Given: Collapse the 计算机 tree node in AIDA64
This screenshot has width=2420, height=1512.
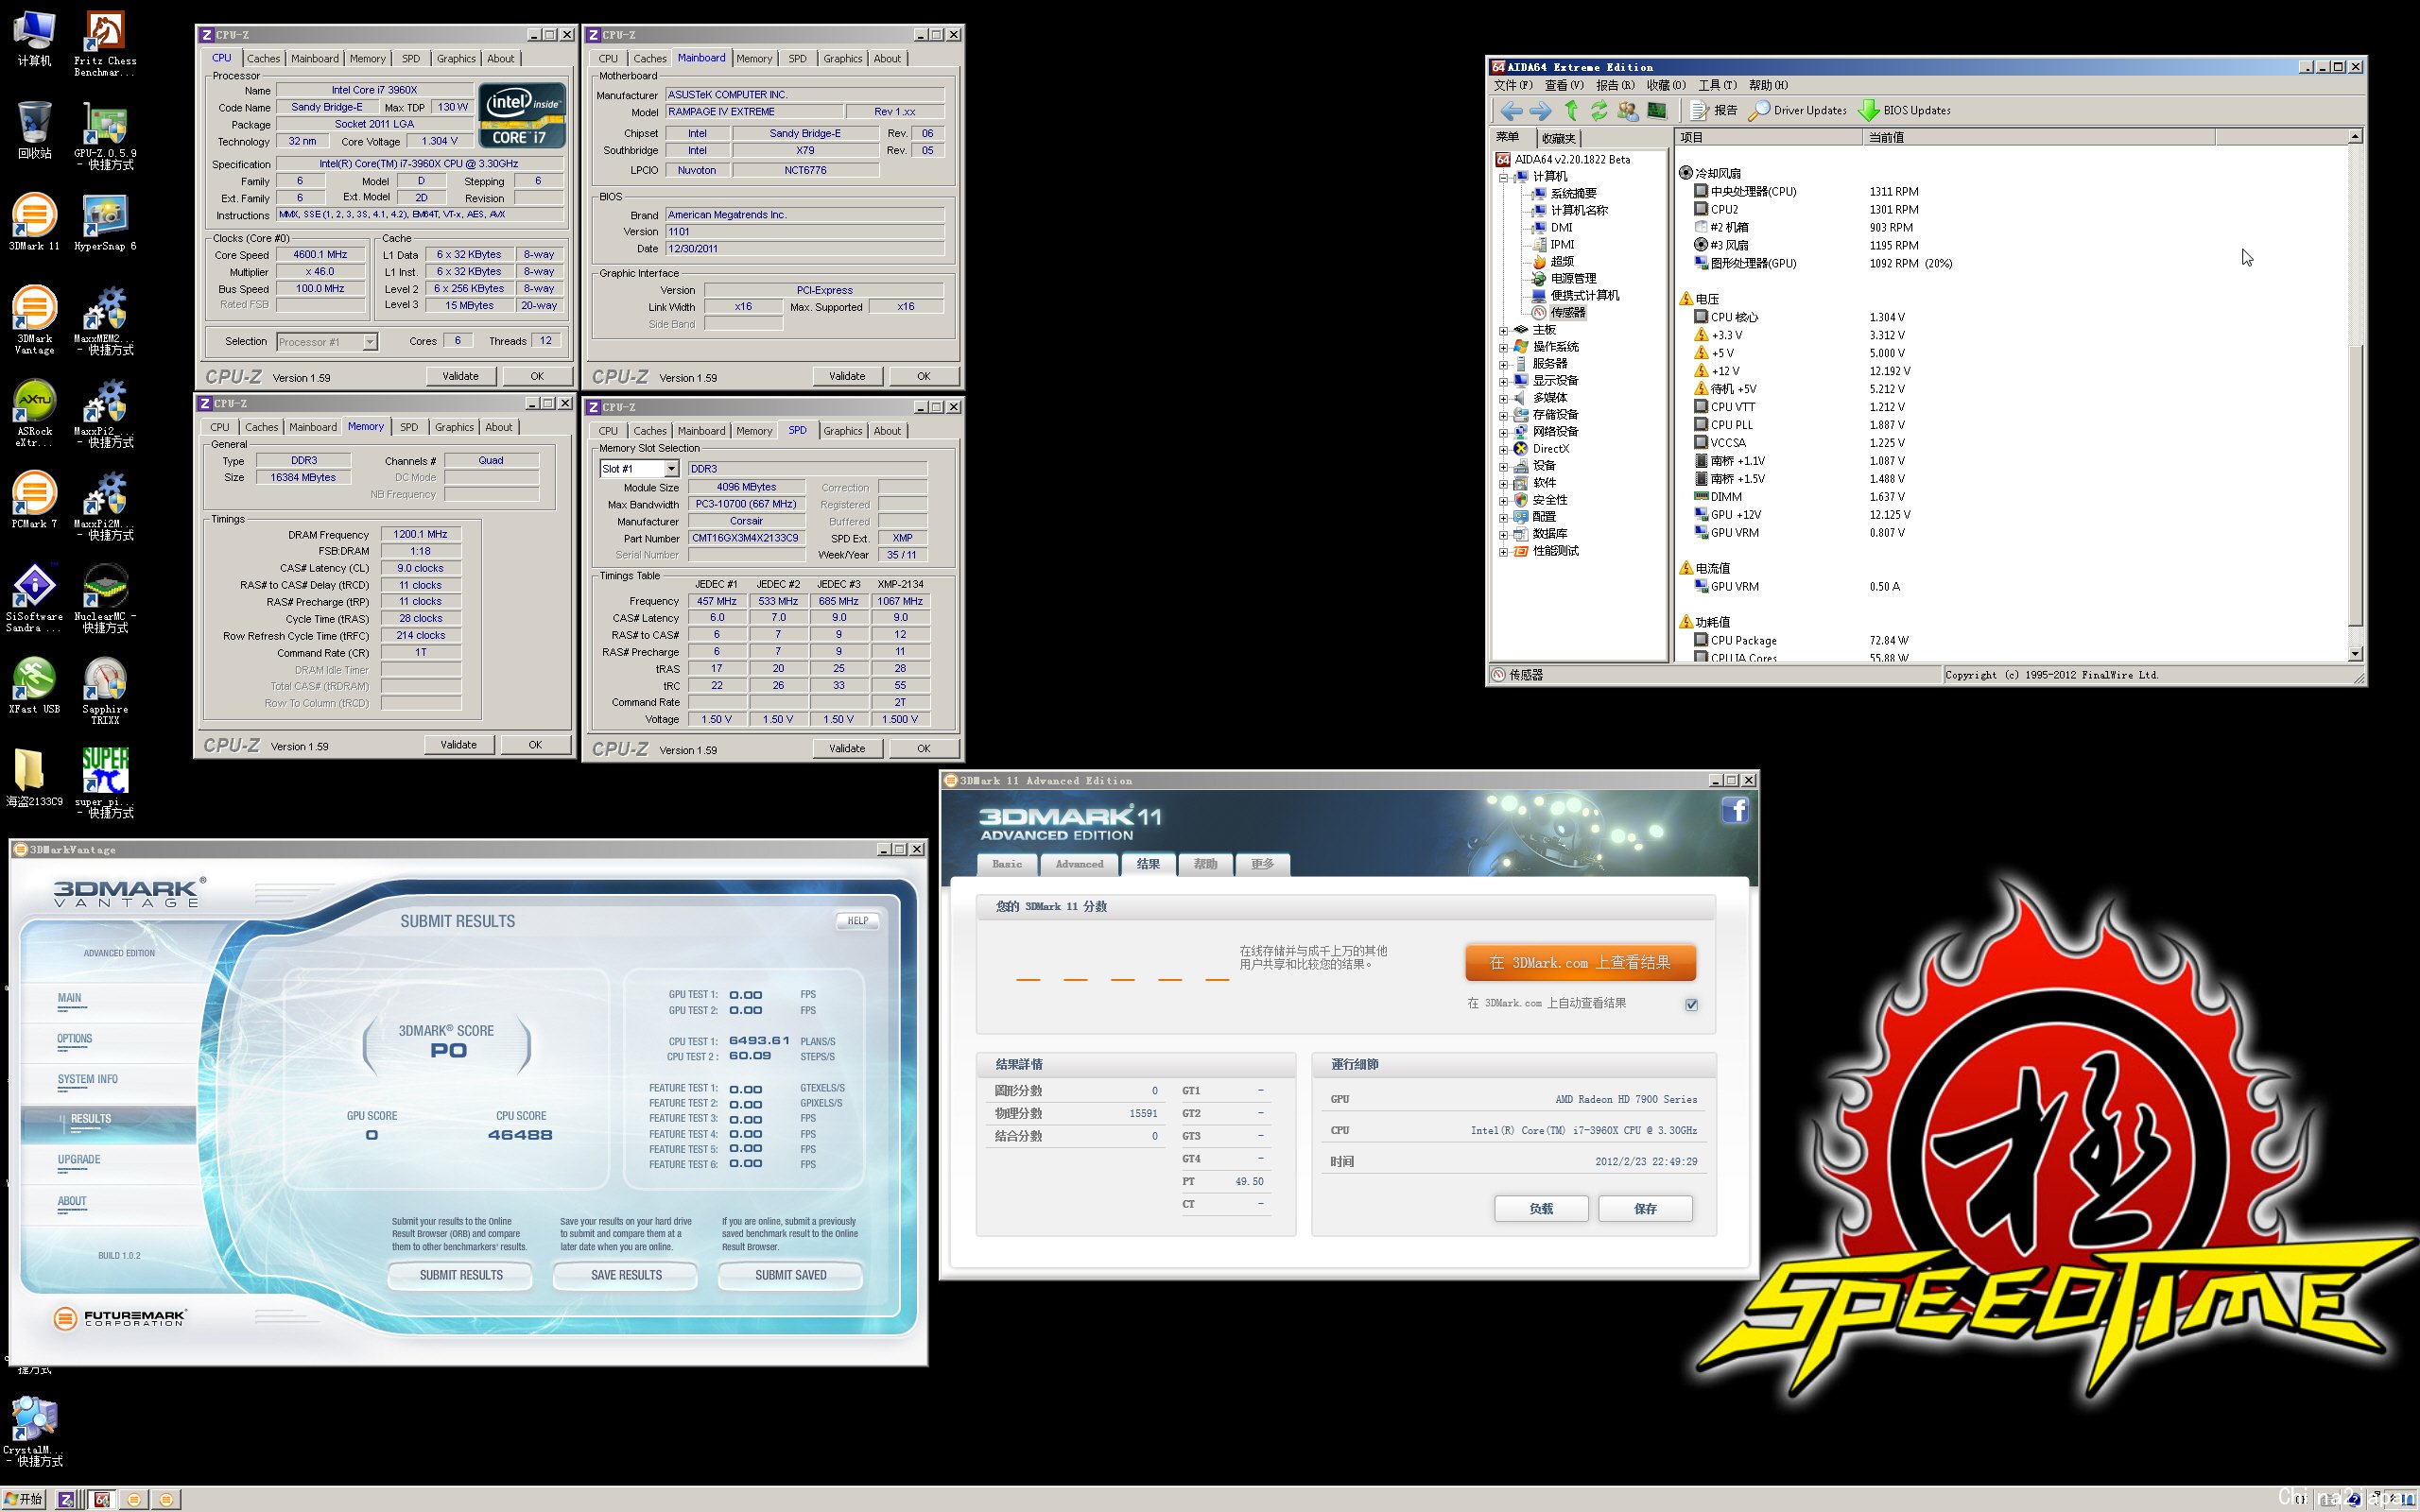Looking at the screenshot, I should point(1503,177).
